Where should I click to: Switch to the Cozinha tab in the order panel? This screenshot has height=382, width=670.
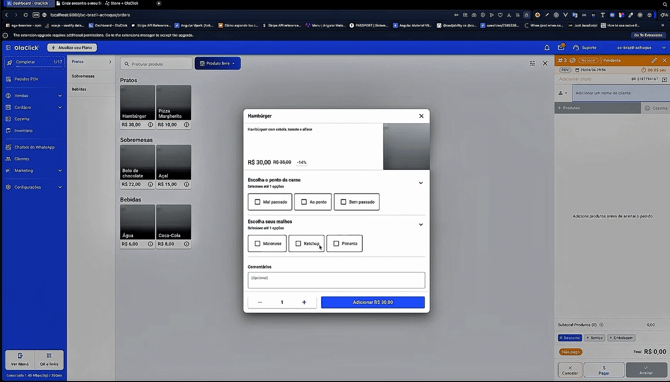[655, 108]
